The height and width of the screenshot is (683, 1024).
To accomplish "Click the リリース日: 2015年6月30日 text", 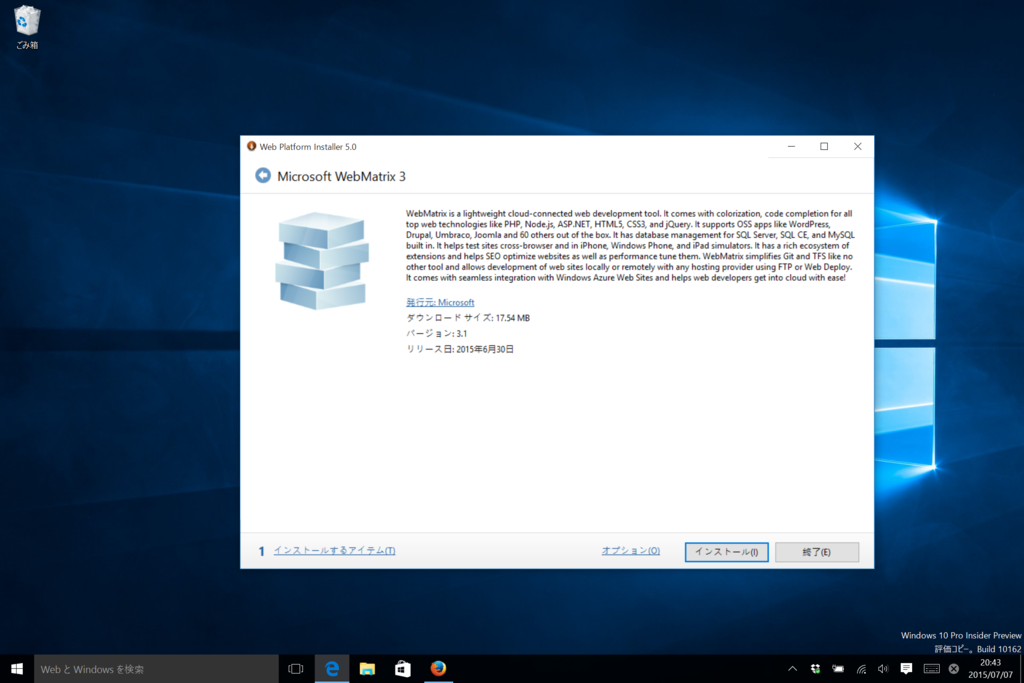I will point(460,349).
